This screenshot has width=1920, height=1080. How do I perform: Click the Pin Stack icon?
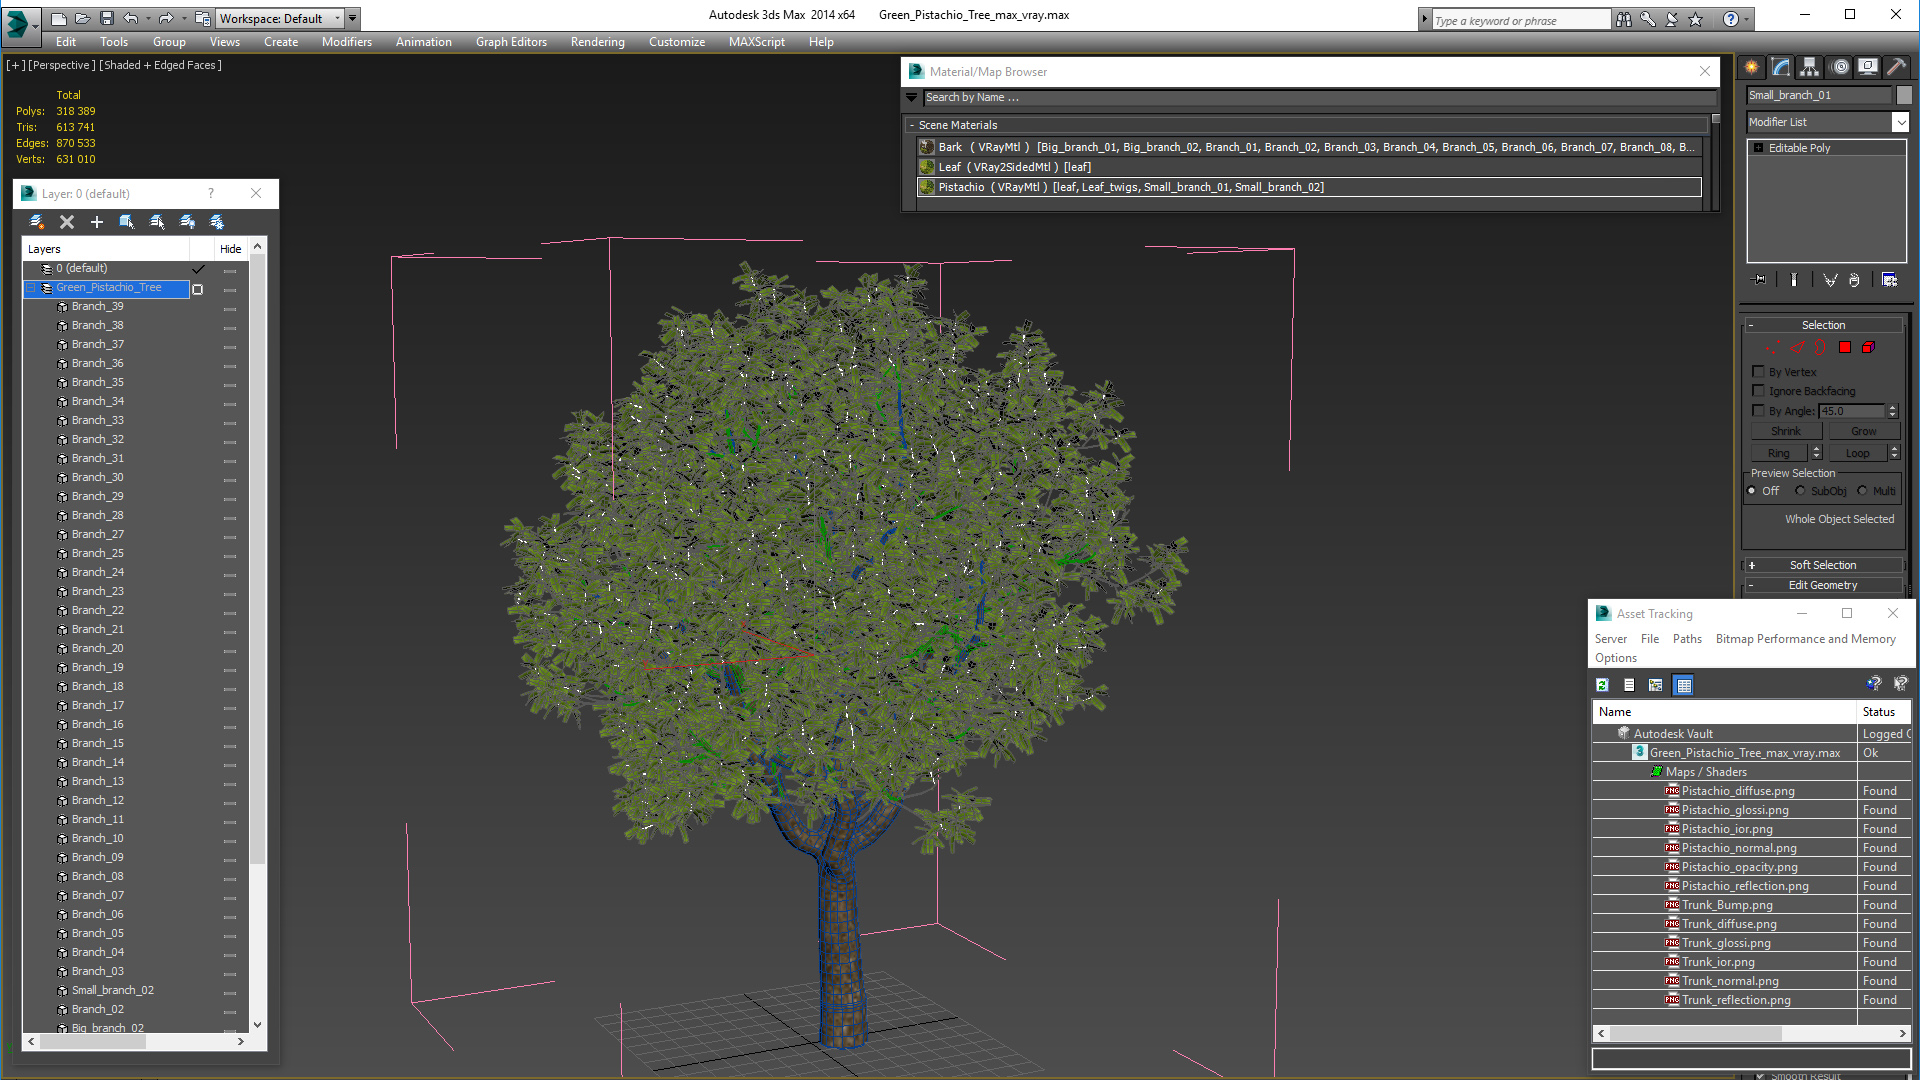(1760, 280)
